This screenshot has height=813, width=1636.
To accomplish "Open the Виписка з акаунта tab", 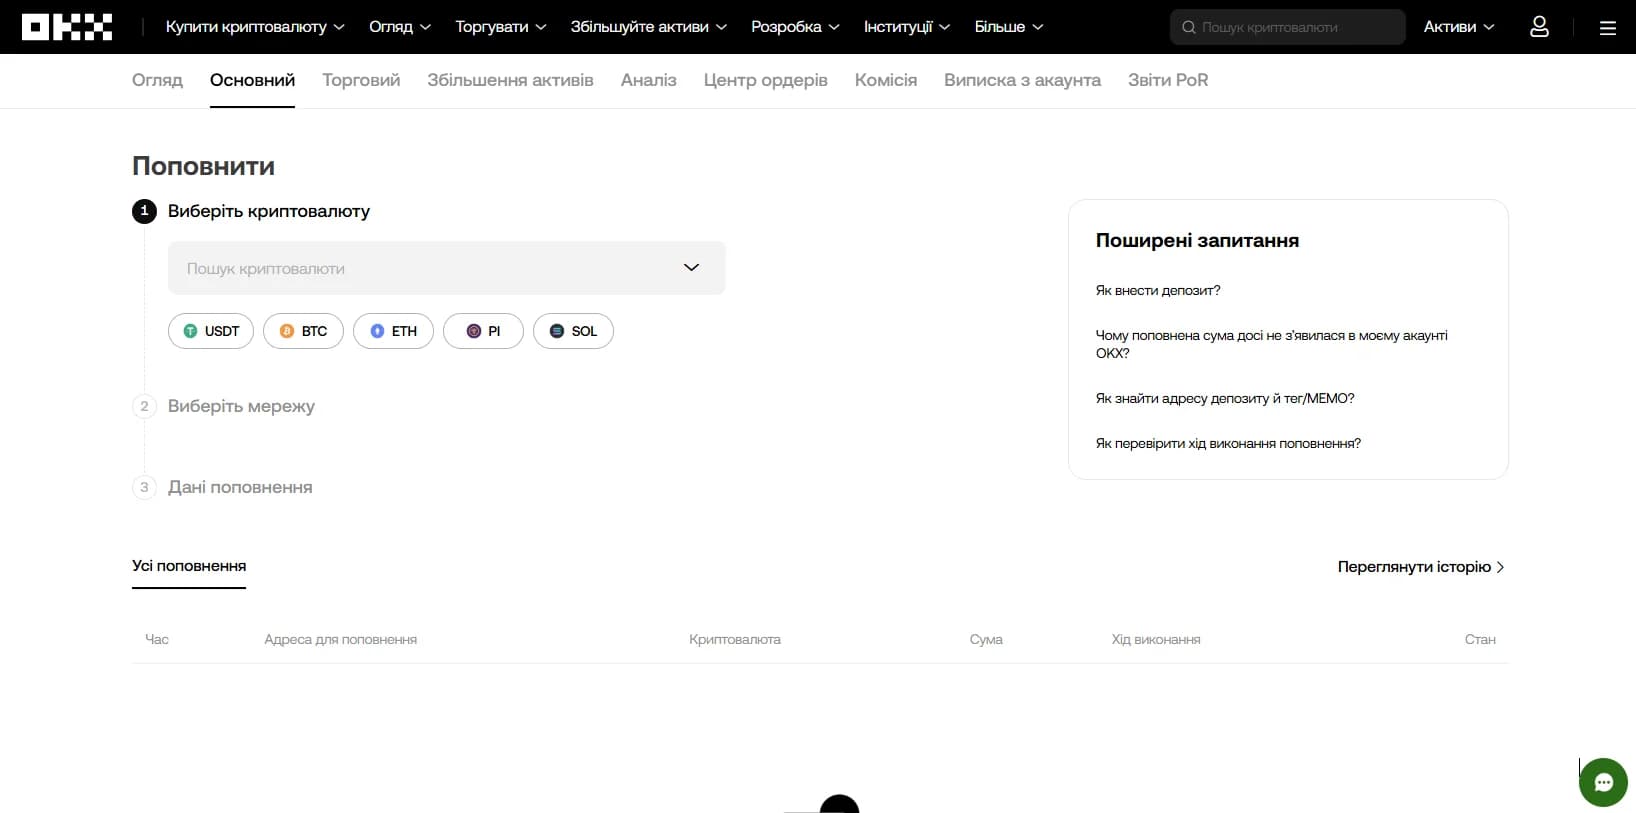I will pyautogui.click(x=1022, y=80).
